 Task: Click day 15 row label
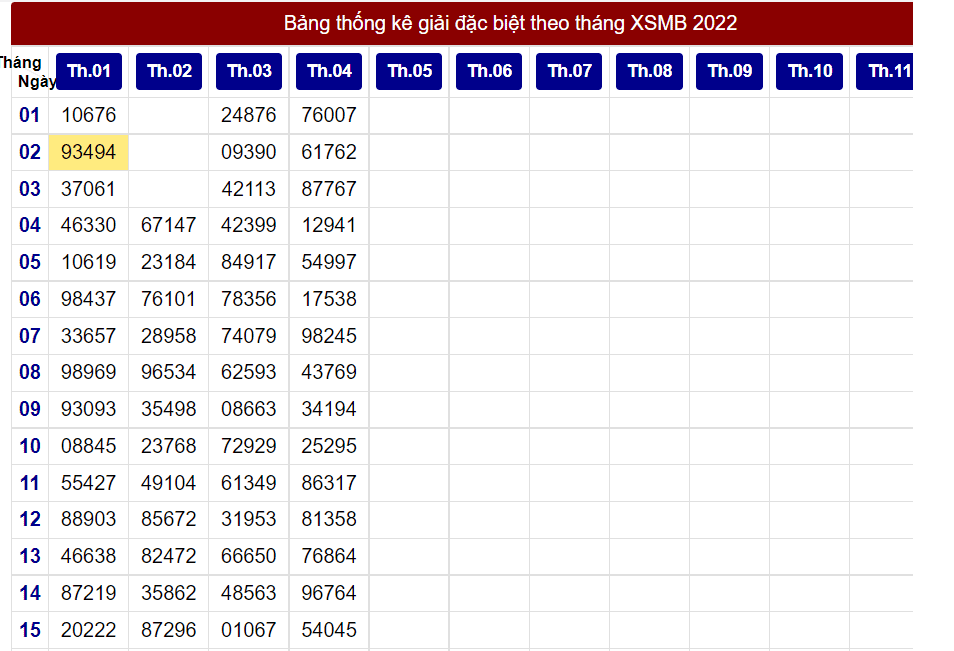[30, 630]
